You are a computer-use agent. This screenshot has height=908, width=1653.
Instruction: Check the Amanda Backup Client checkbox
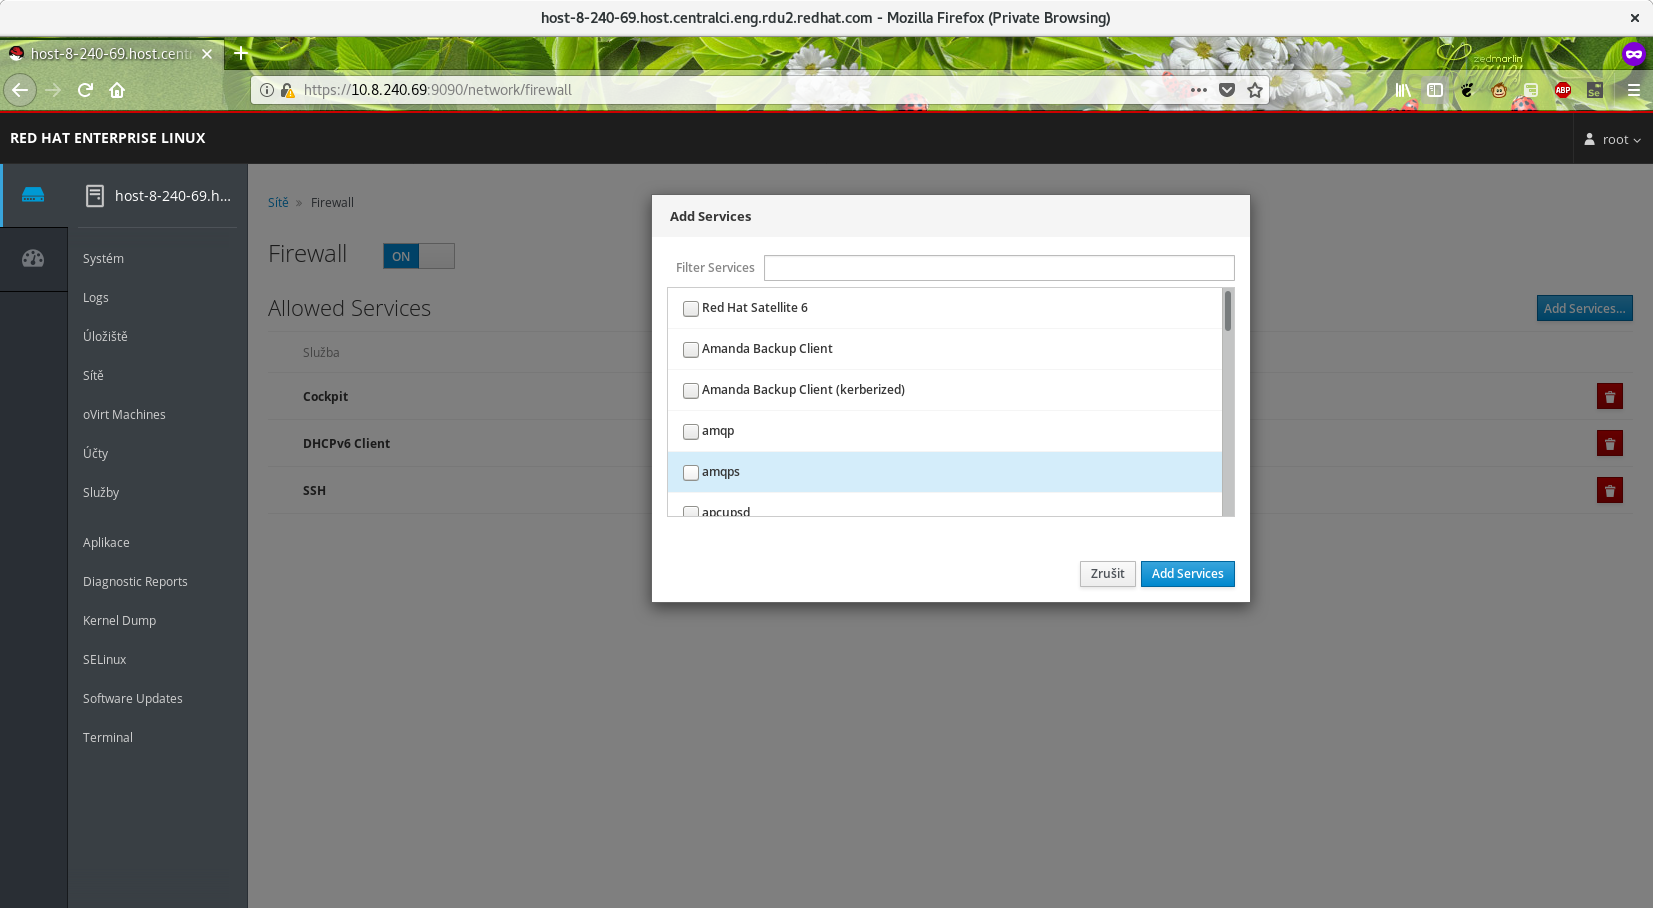(x=690, y=349)
